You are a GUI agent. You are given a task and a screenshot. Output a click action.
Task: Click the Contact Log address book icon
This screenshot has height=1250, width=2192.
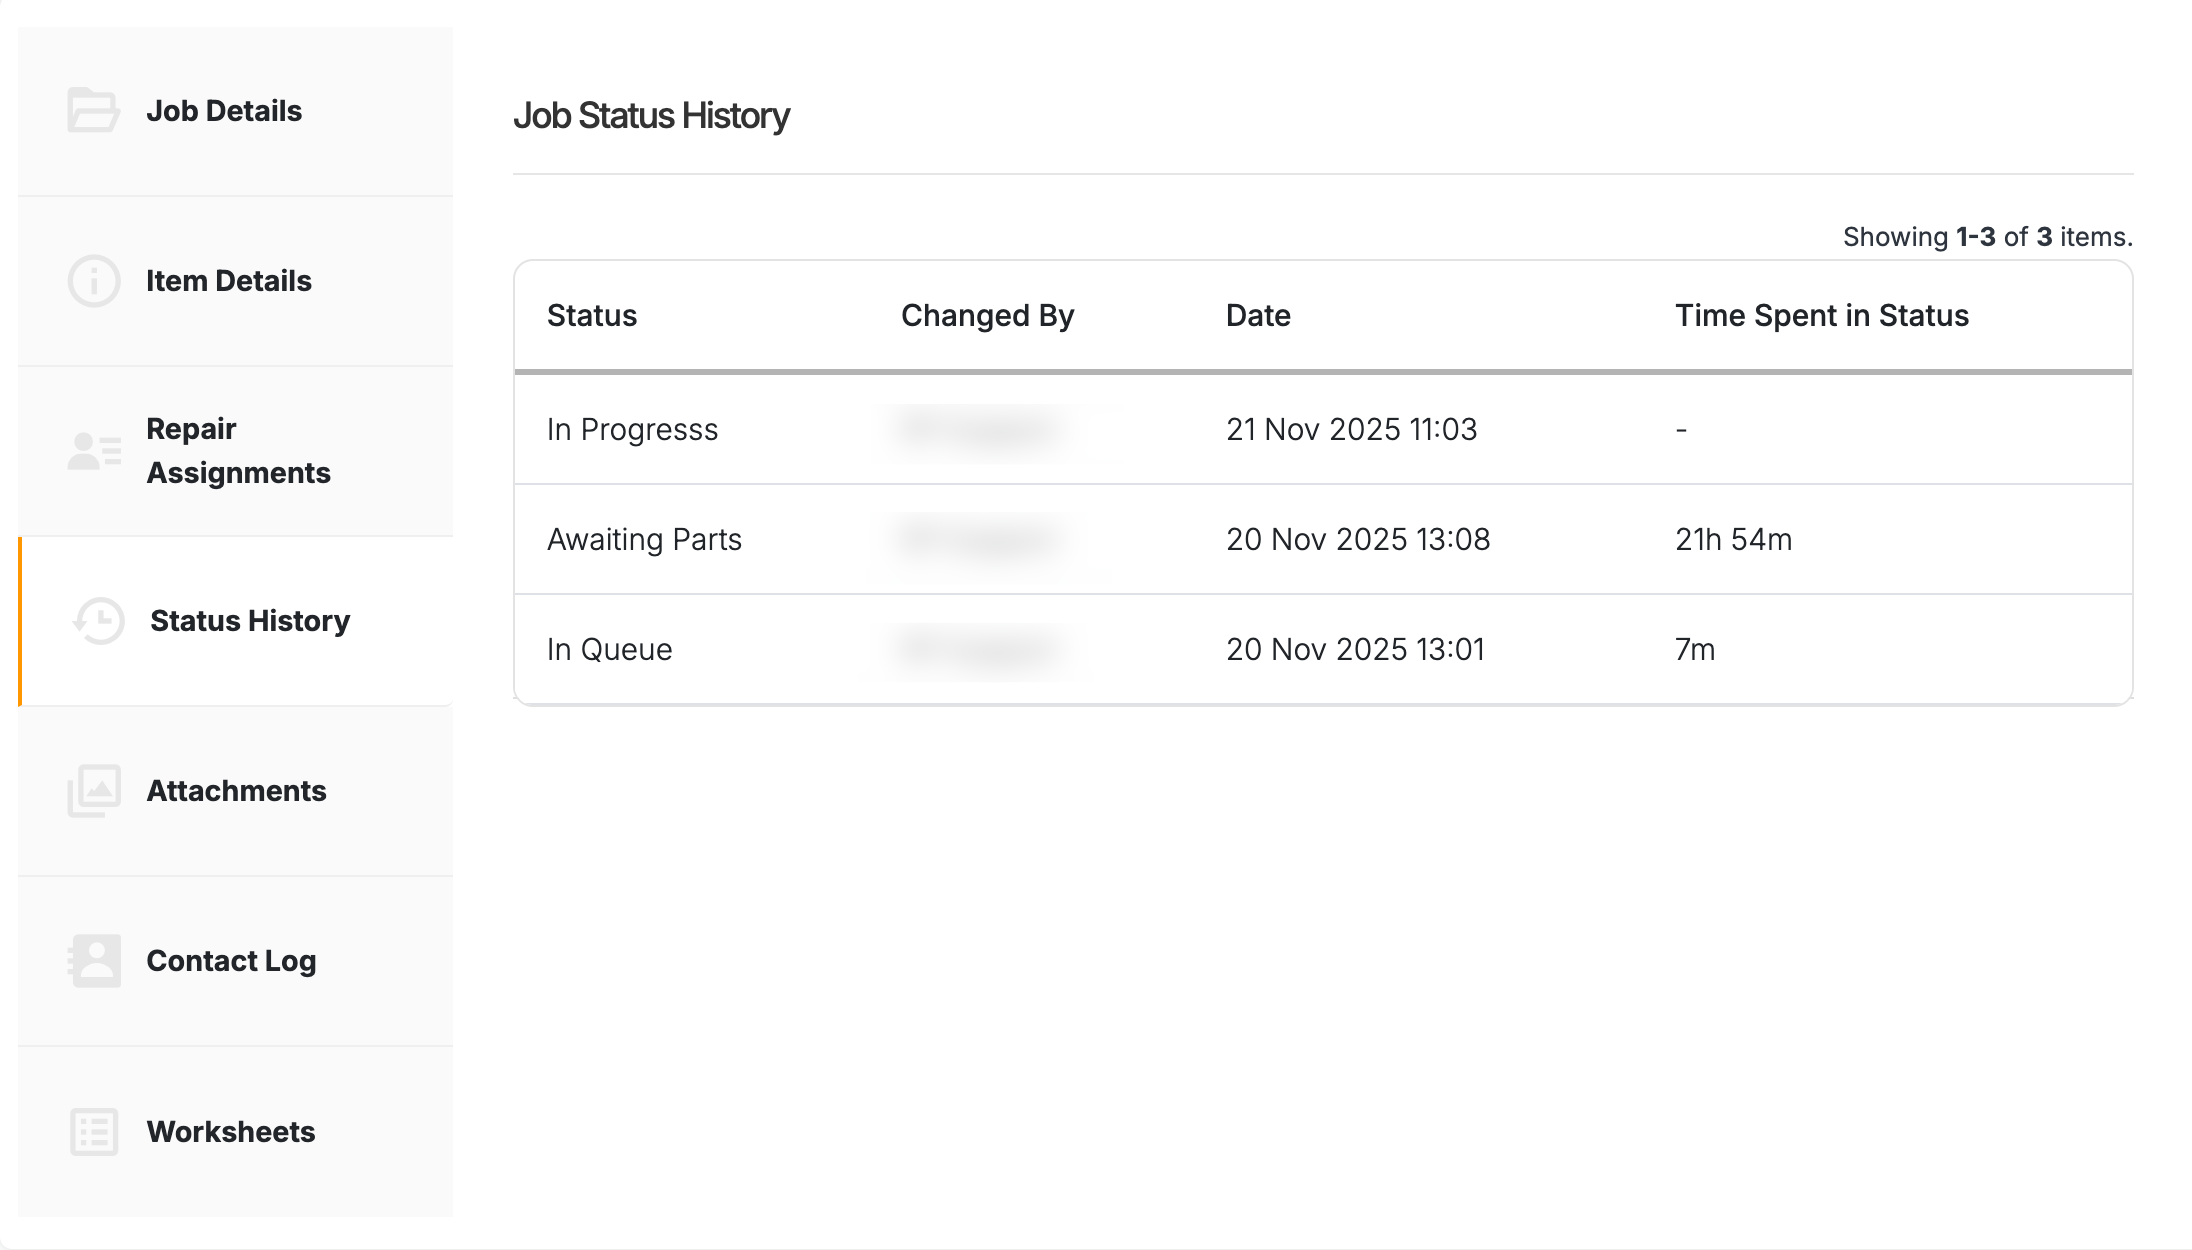click(x=94, y=961)
